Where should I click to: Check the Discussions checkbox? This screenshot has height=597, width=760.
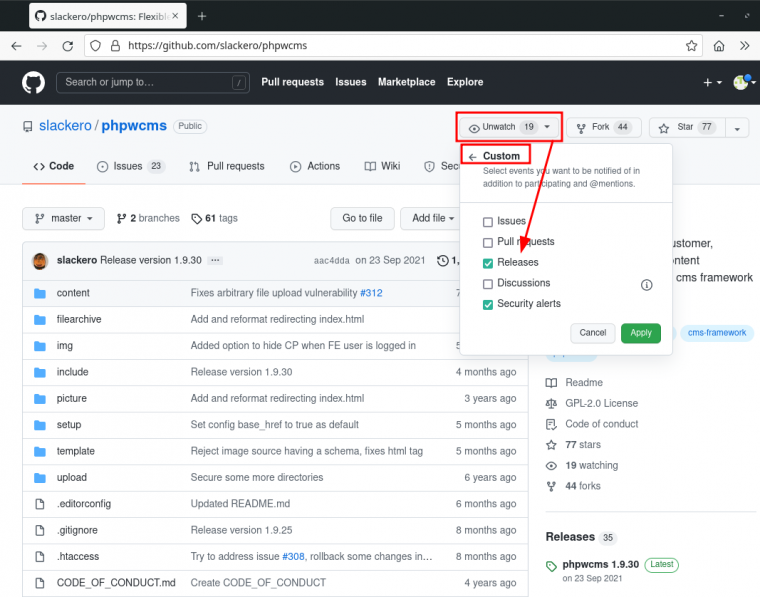pos(488,284)
